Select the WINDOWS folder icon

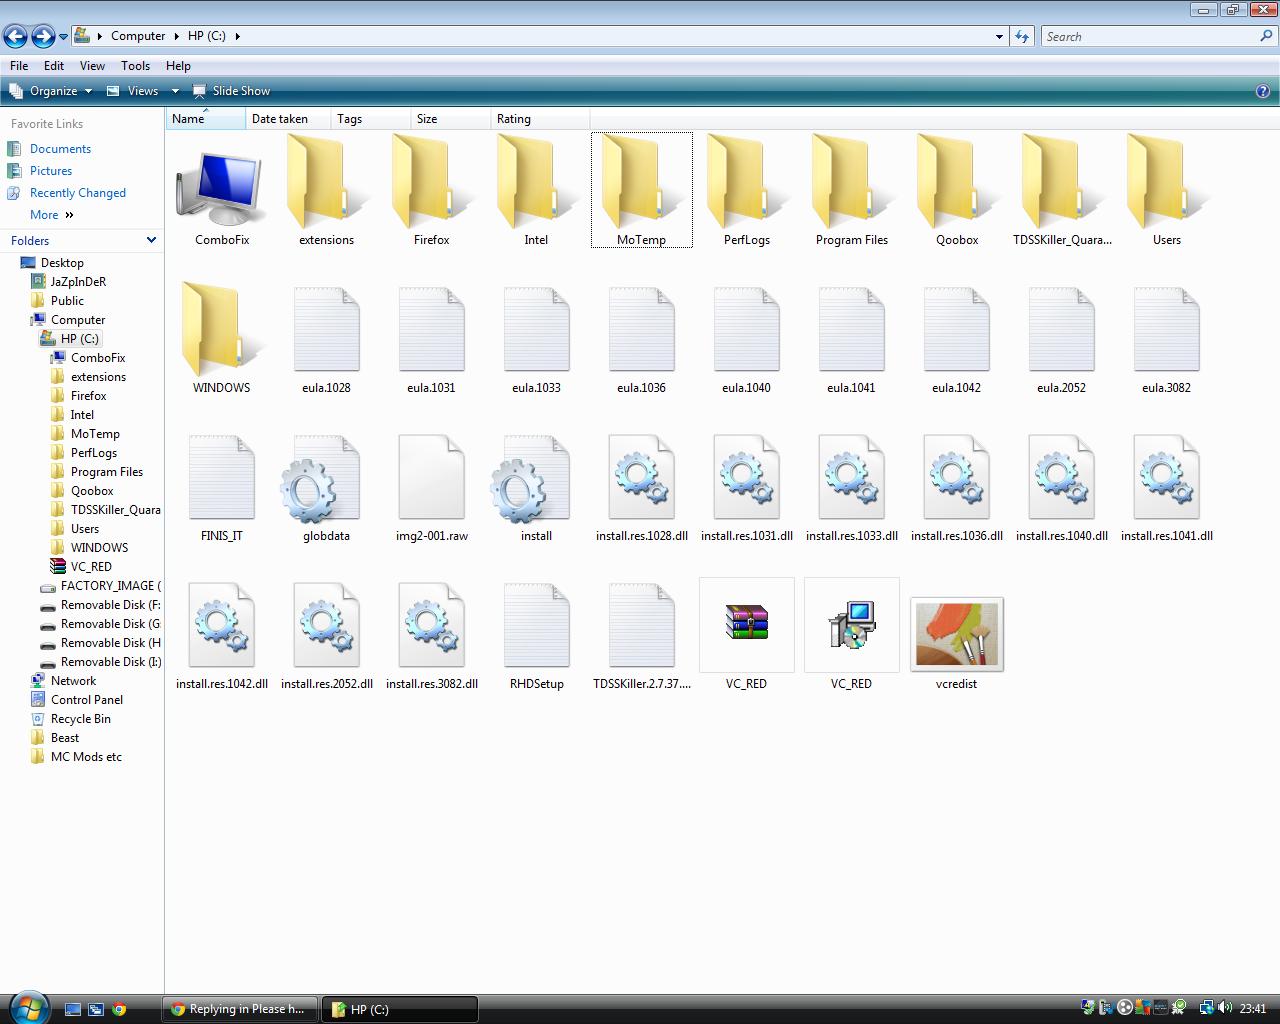(221, 331)
